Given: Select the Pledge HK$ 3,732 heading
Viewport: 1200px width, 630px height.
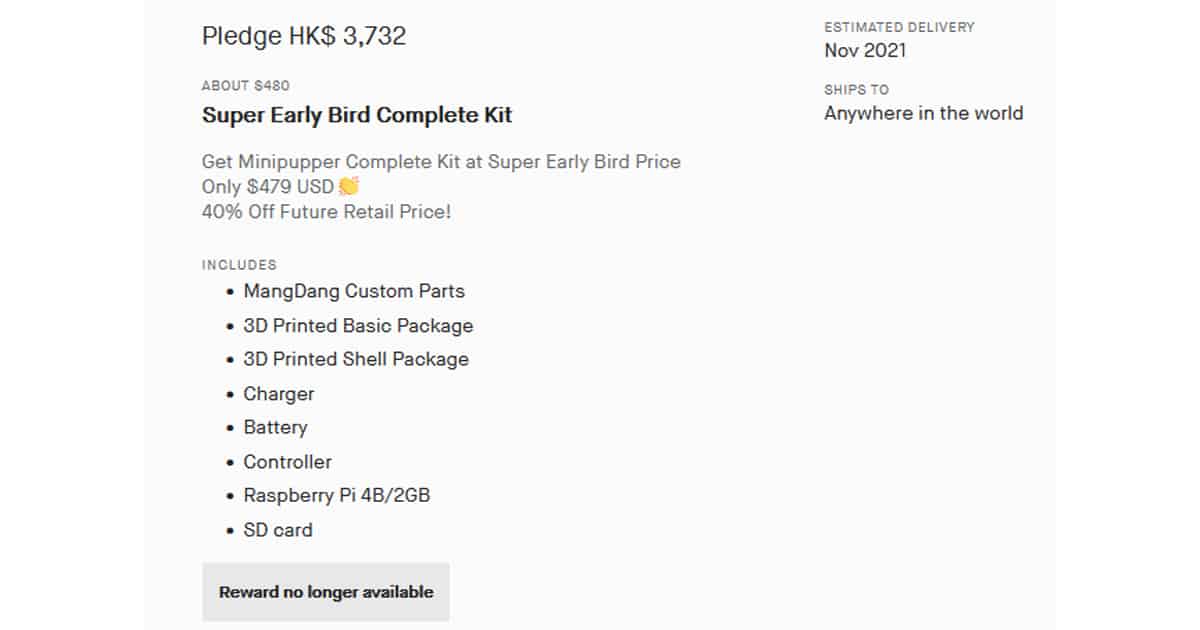Looking at the screenshot, I should 304,36.
